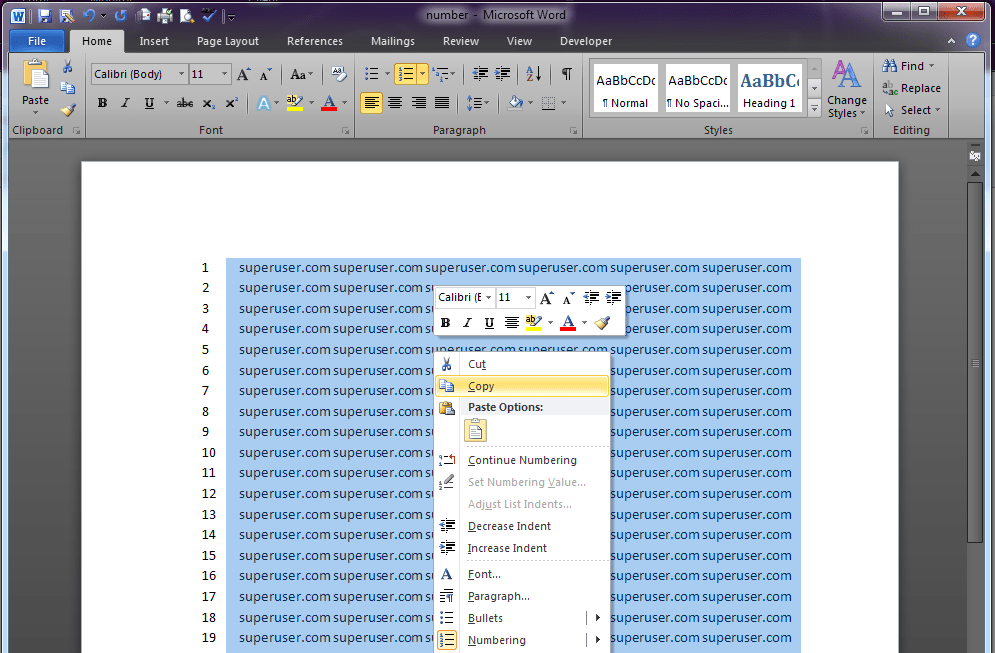Switch to the Developer tab
The height and width of the screenshot is (653, 995).
586,41
